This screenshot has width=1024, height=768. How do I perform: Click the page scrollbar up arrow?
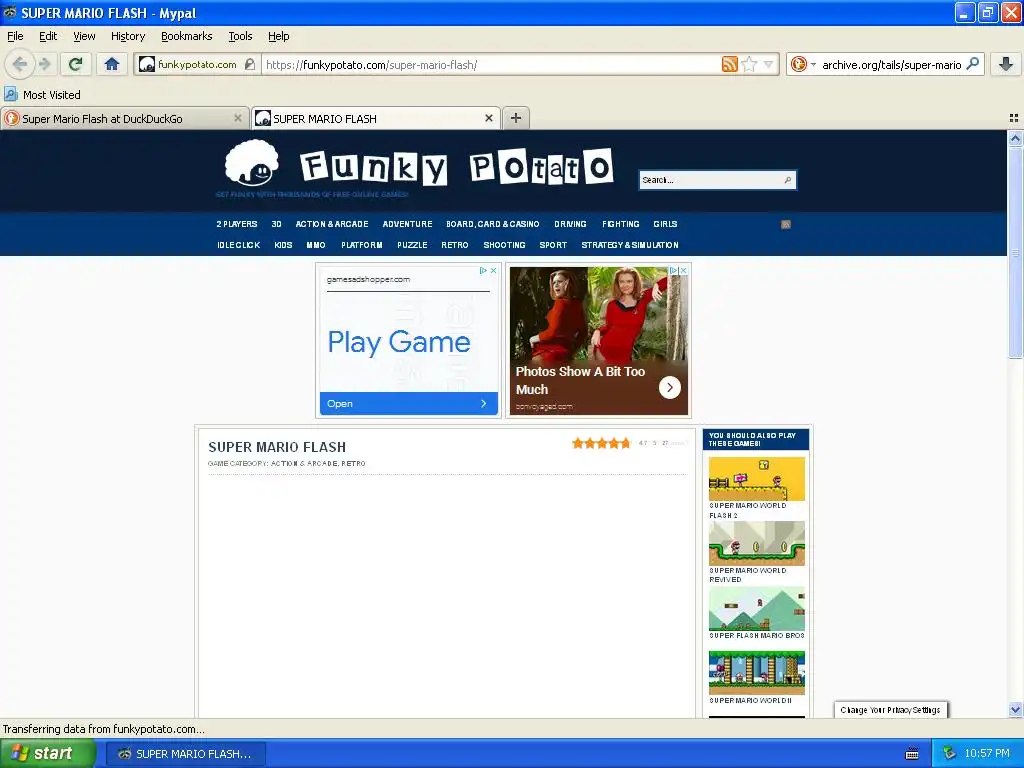[x=1015, y=138]
